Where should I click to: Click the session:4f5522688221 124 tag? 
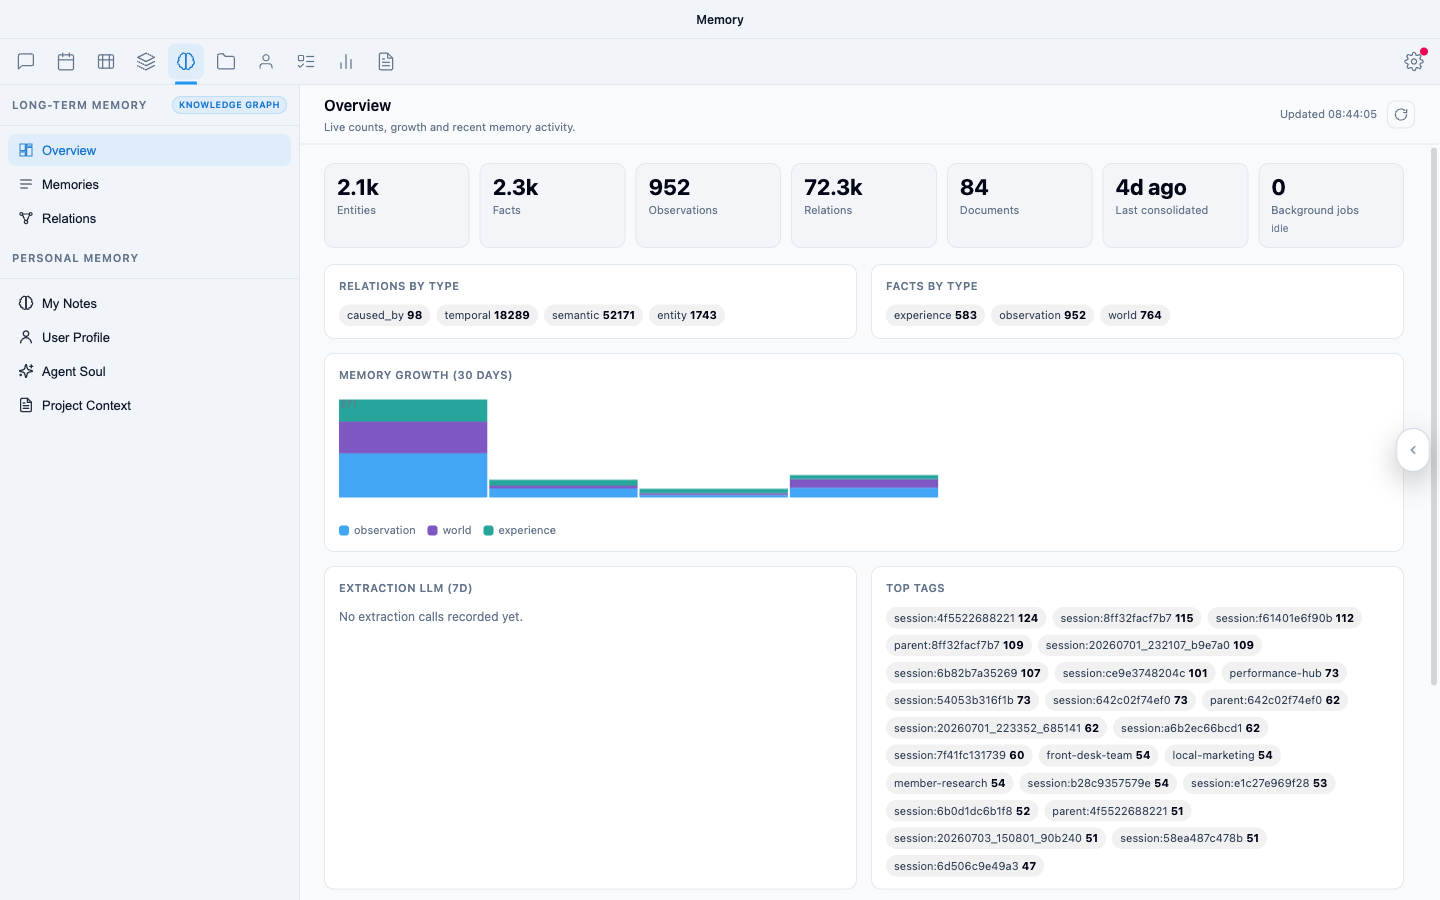966,618
